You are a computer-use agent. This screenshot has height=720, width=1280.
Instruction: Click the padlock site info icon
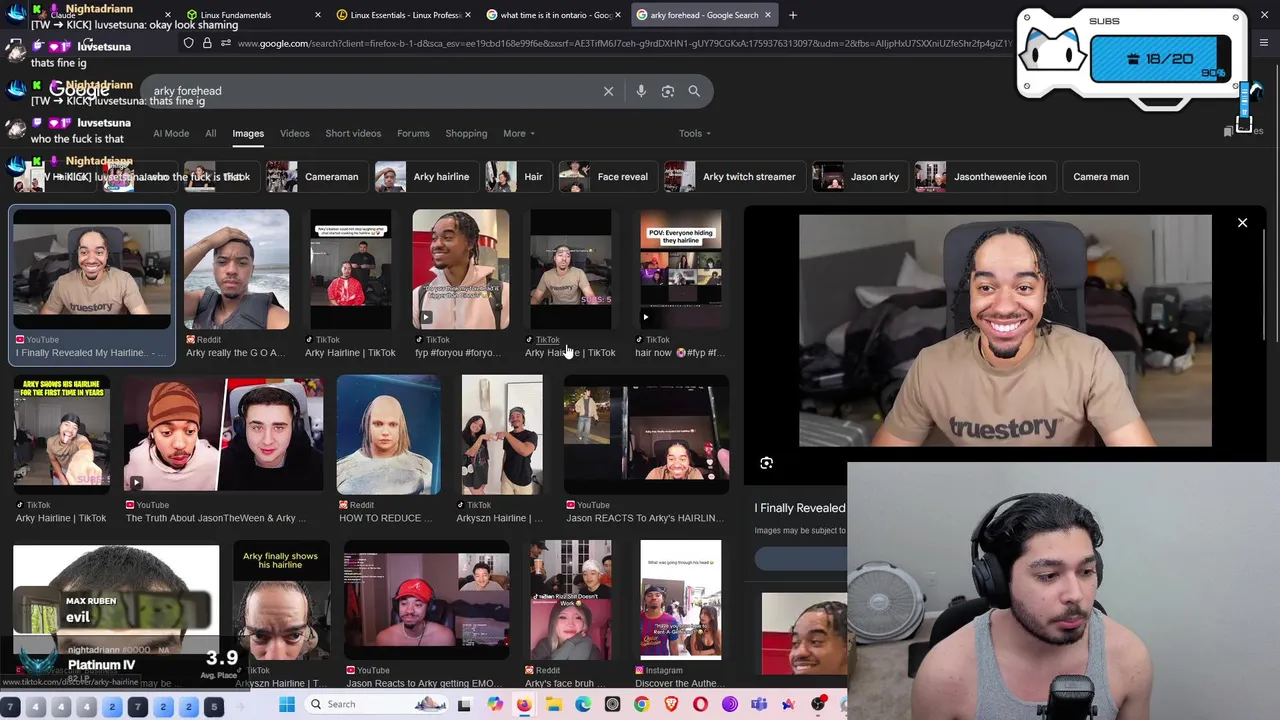click(x=207, y=43)
